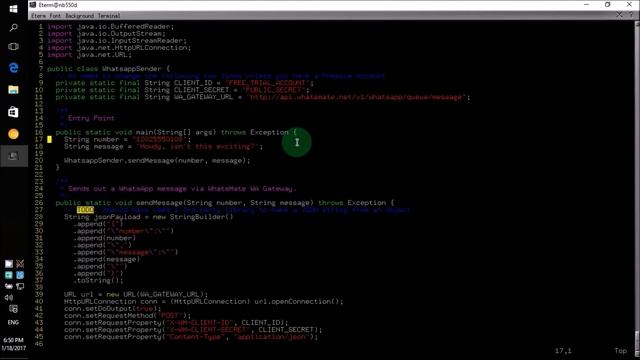Click 'conn.setRequestMethod' on line 42
640x360 pixels.
[x=109, y=316]
